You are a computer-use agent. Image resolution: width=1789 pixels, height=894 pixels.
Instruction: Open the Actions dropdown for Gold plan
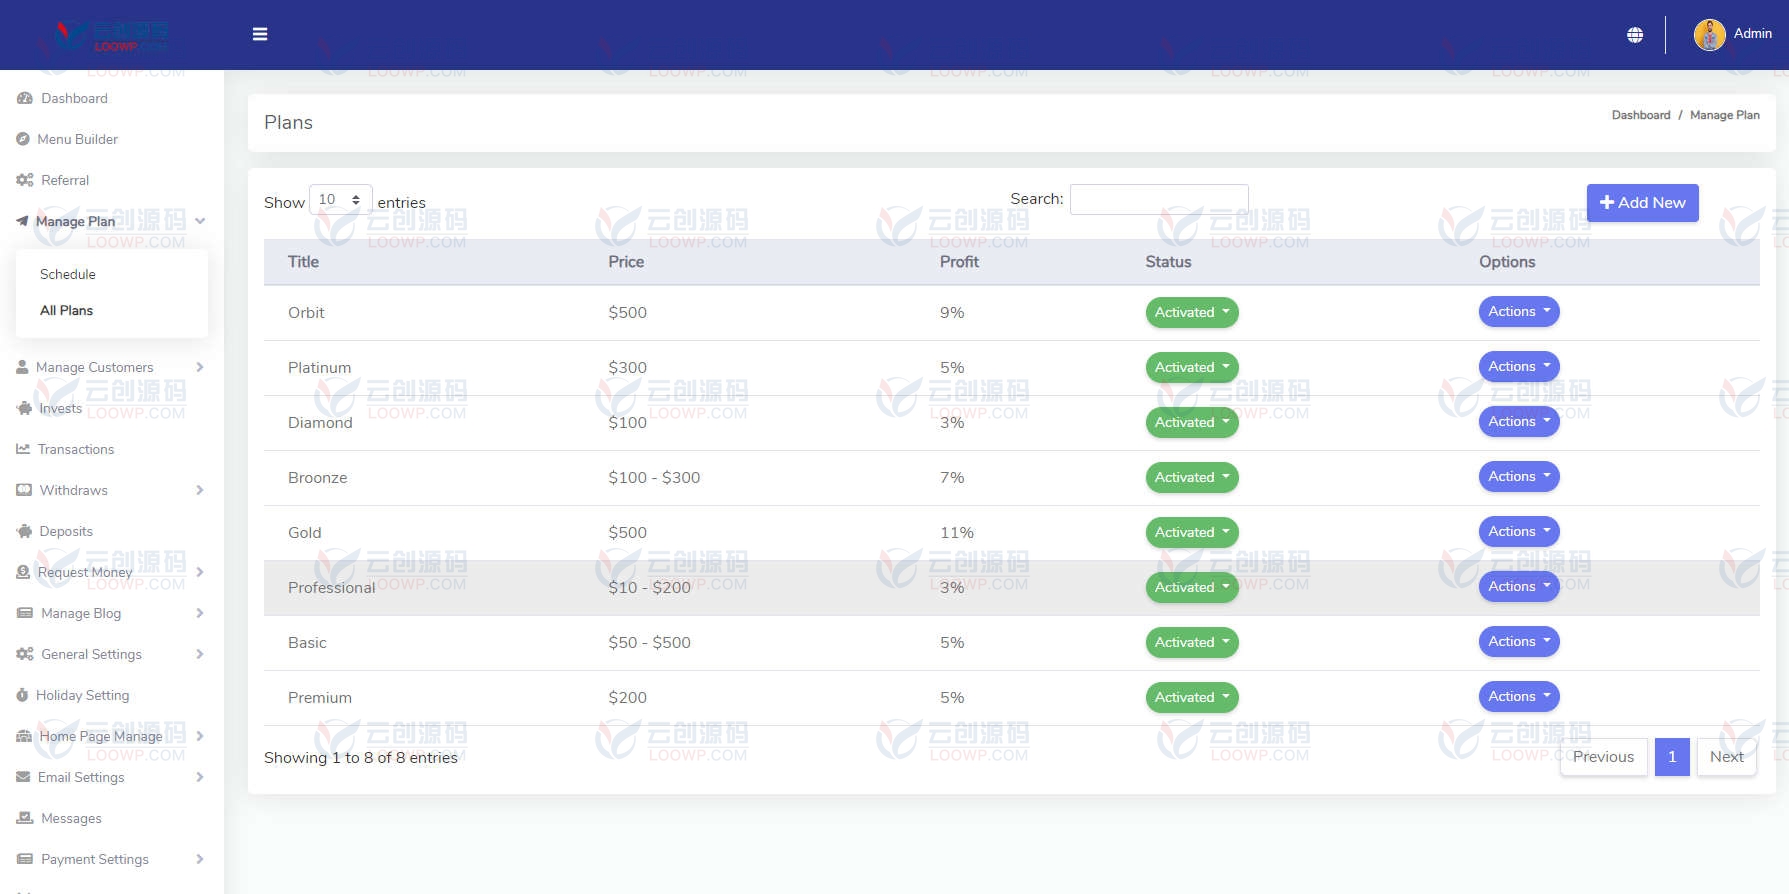tap(1519, 531)
